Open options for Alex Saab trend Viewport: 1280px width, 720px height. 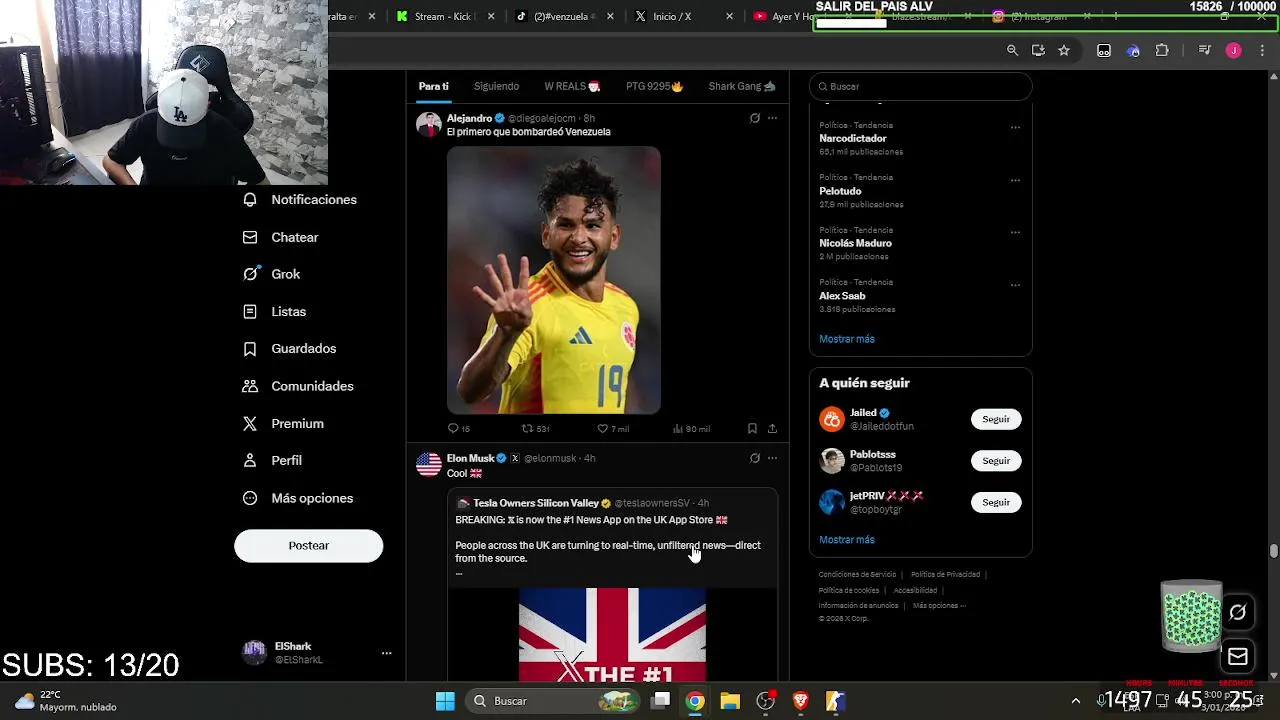coord(1015,285)
